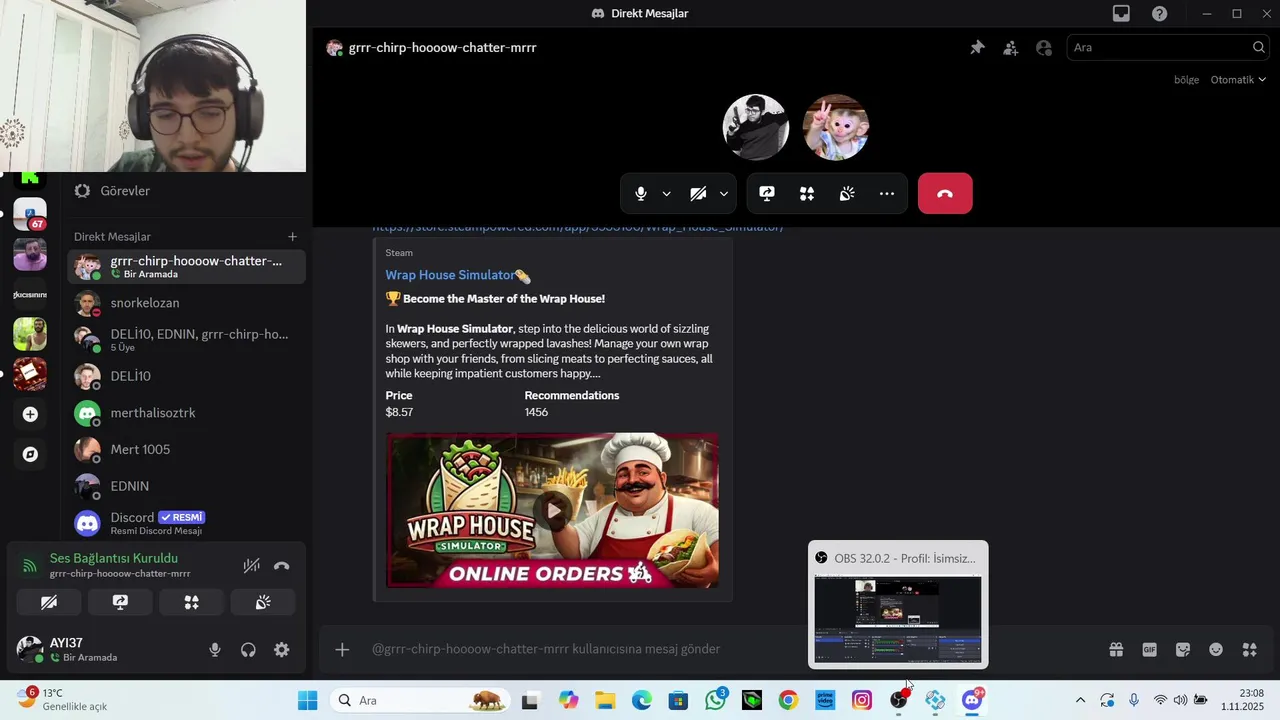Open the Mert 1005 conversation
Viewport: 1280px width, 720px height.
pos(186,449)
